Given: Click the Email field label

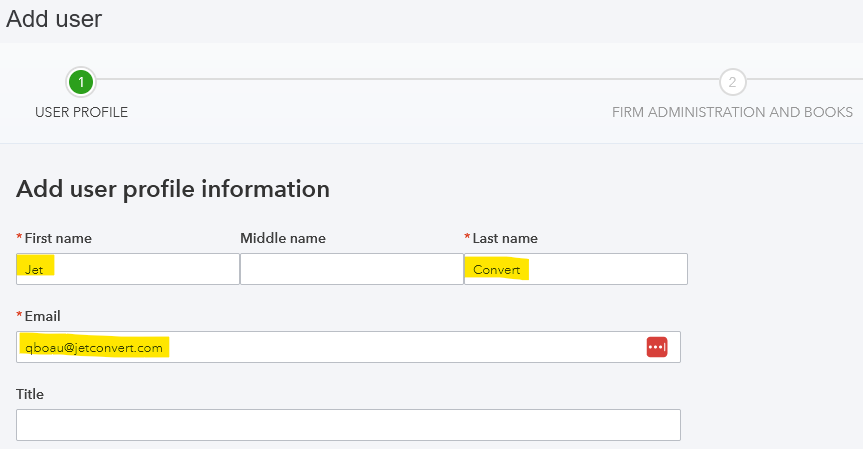Looking at the screenshot, I should (x=42, y=316).
